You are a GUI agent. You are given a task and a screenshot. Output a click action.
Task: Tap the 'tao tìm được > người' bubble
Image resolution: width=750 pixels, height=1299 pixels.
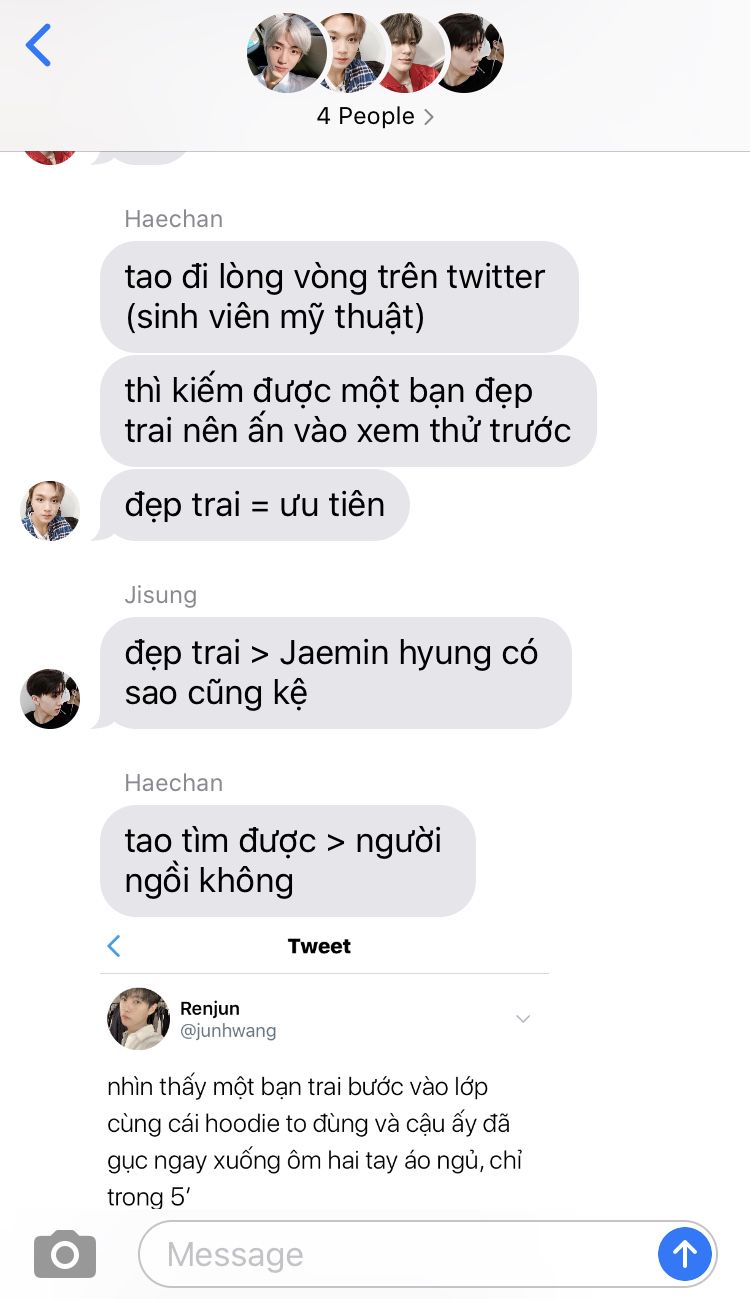click(x=288, y=861)
